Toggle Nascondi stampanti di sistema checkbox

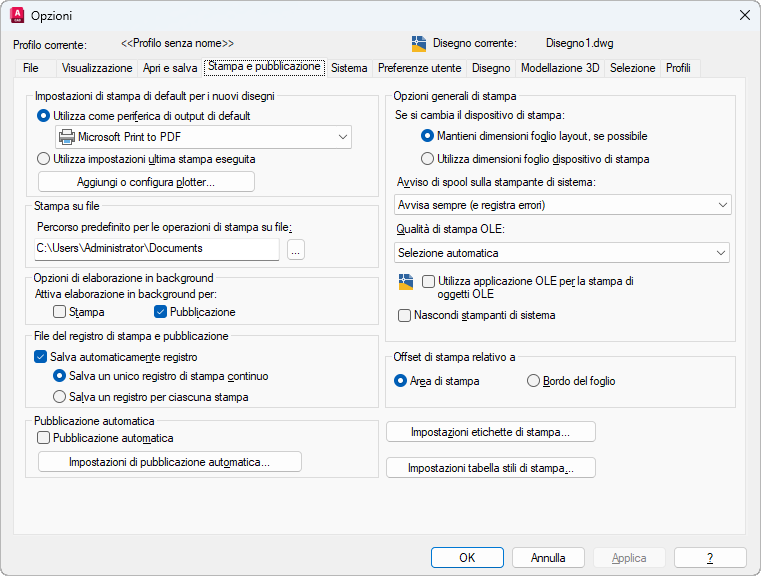point(405,315)
